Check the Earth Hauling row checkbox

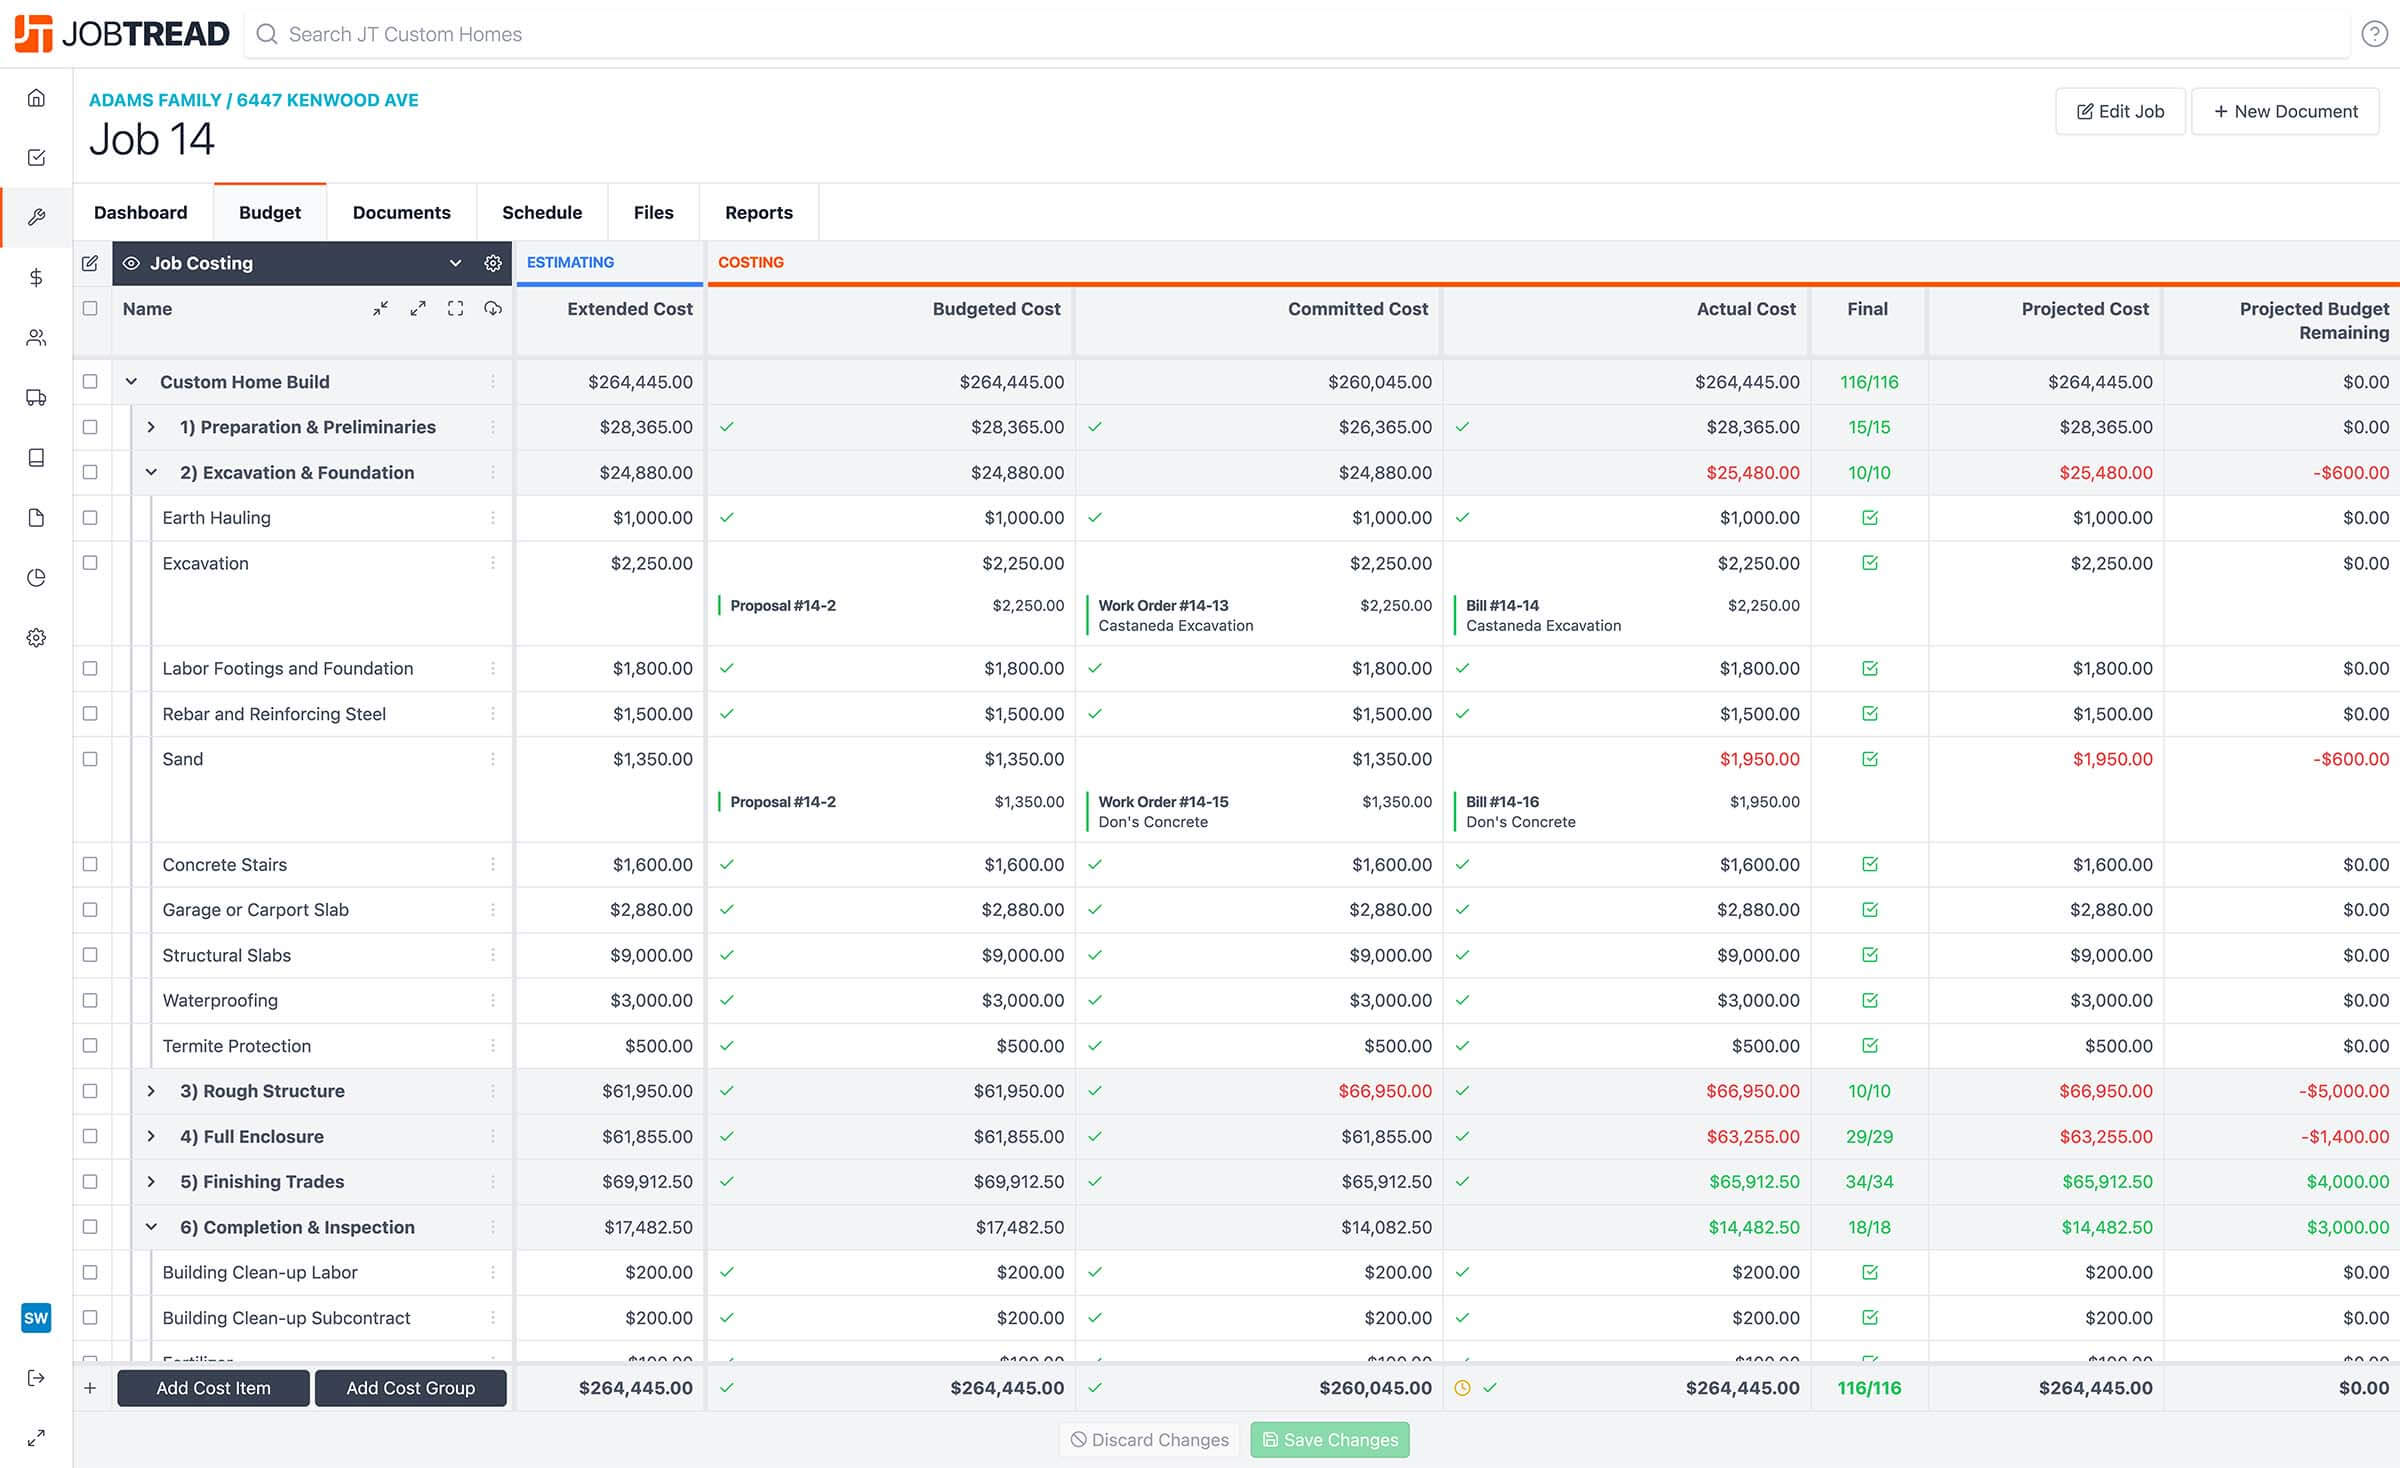tap(90, 518)
